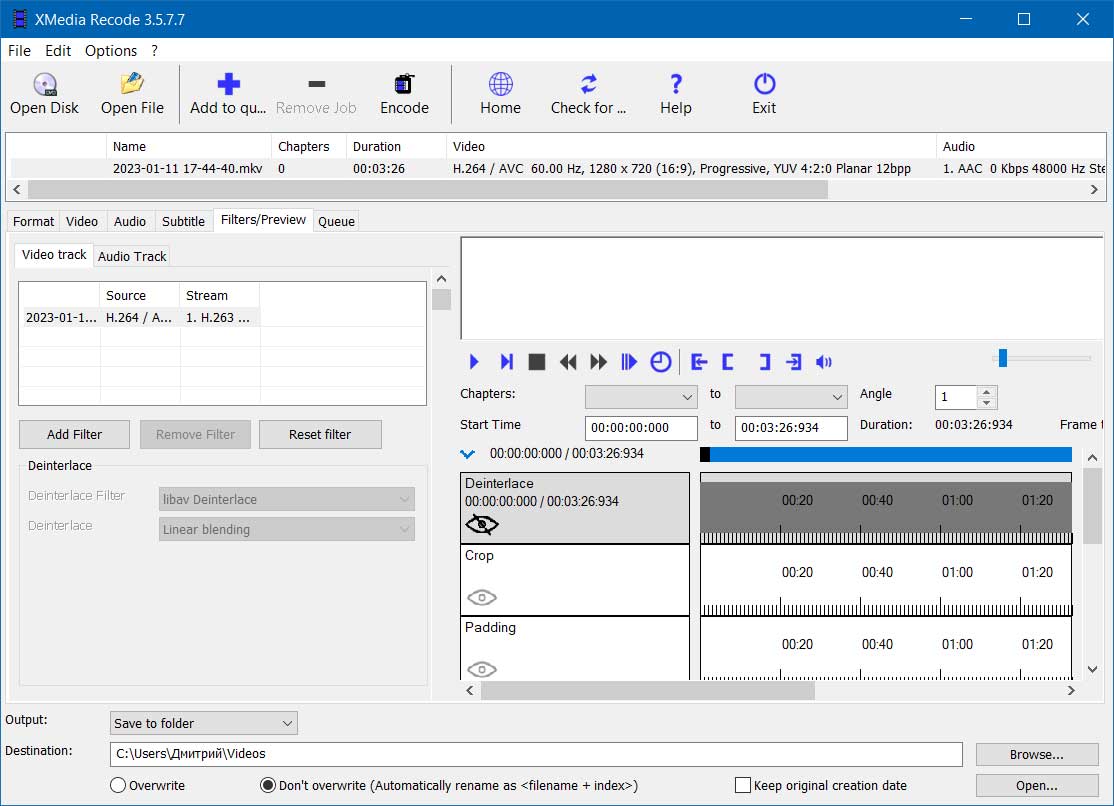Click the fast forward double-arrow button
The width and height of the screenshot is (1114, 806).
click(599, 362)
